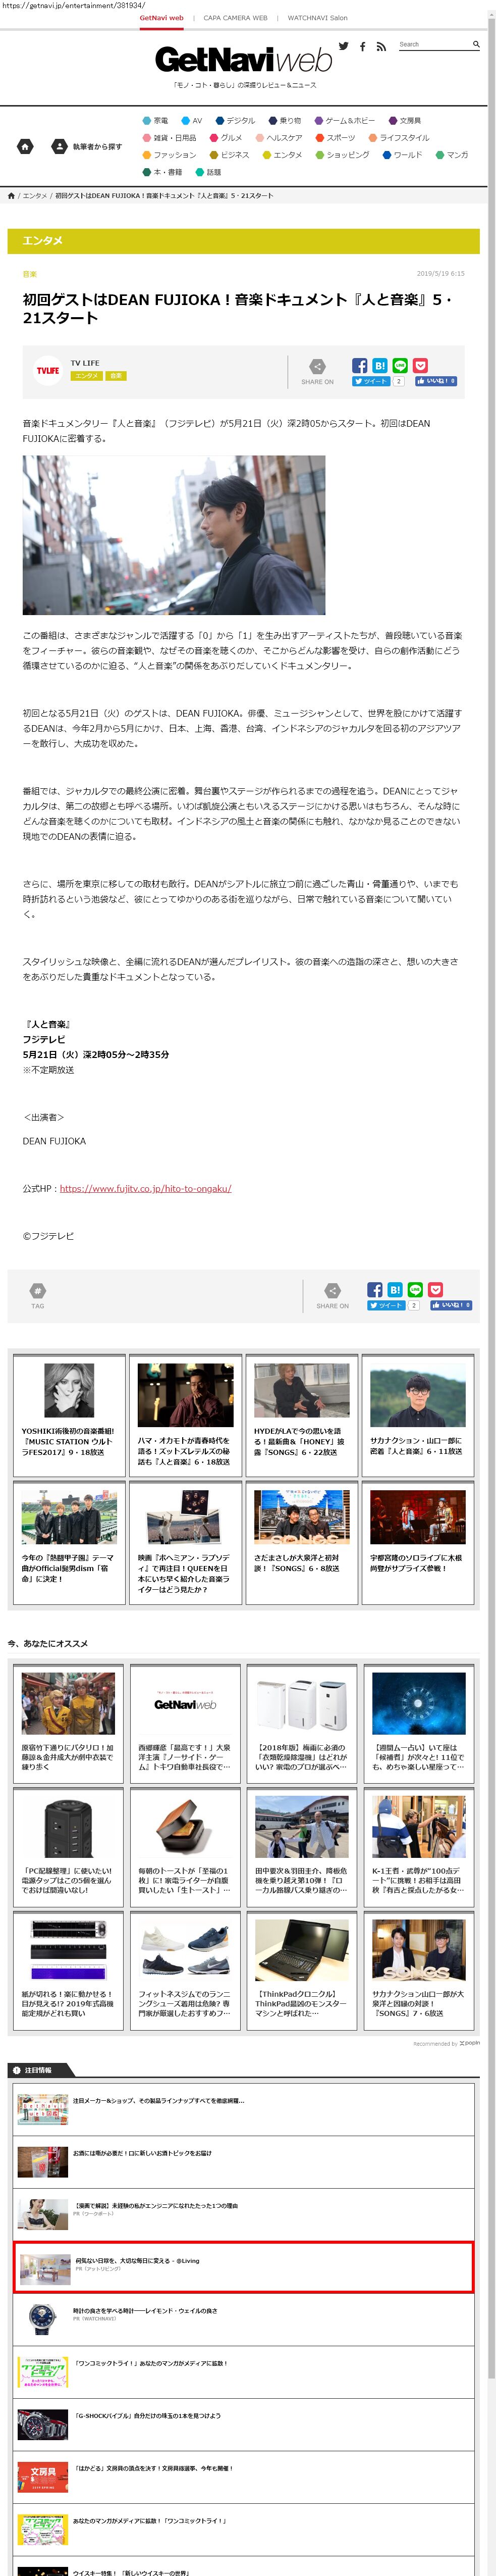This screenshot has height=2576, width=496.
Task: Open the RSS feed icon in the header
Action: (x=380, y=46)
